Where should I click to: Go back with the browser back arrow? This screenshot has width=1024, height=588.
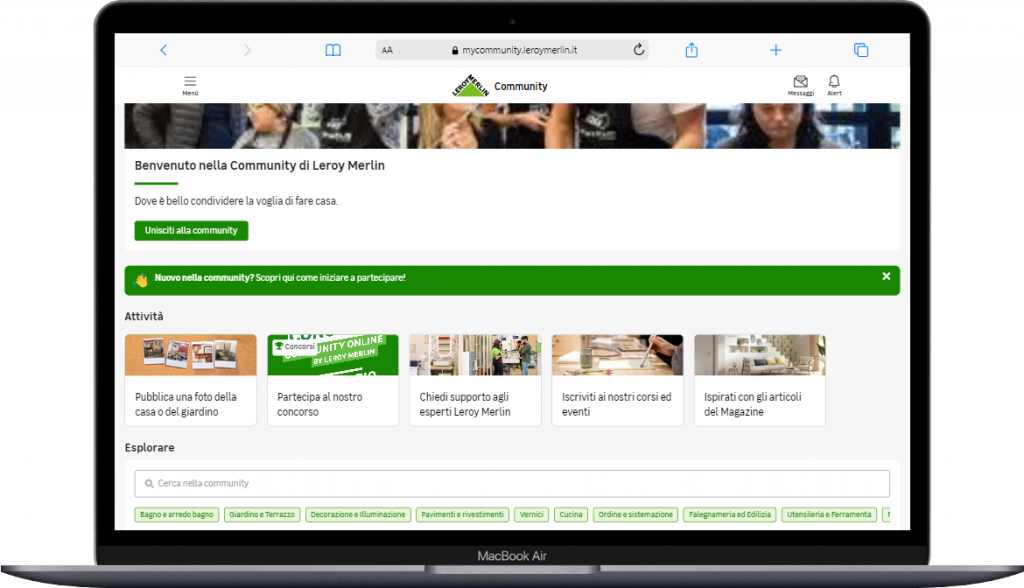[164, 50]
